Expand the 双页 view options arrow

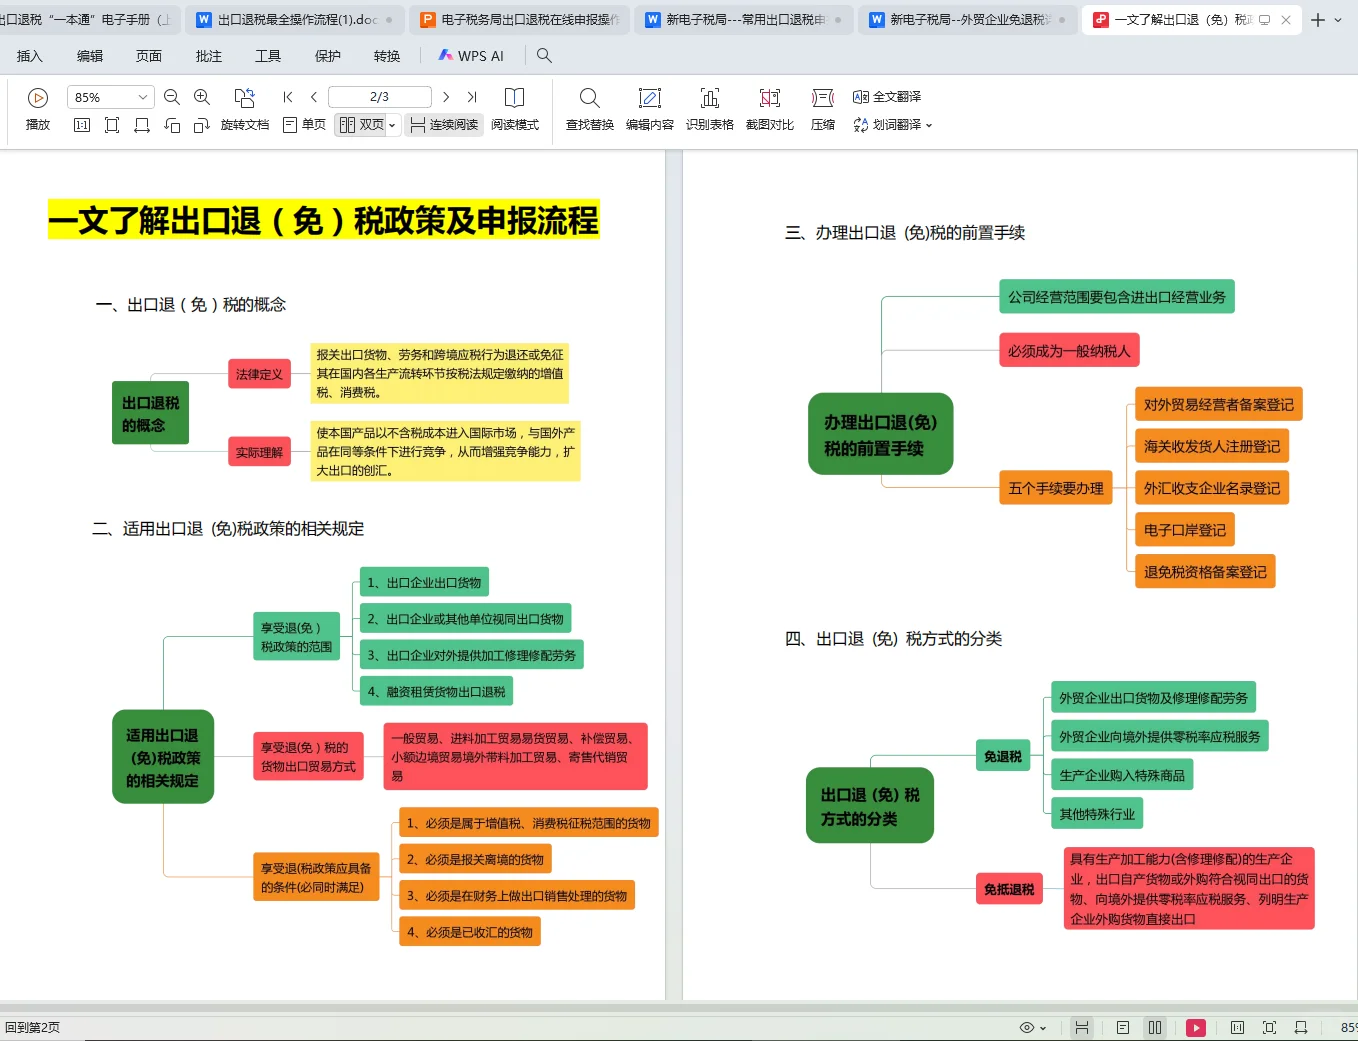tap(391, 125)
